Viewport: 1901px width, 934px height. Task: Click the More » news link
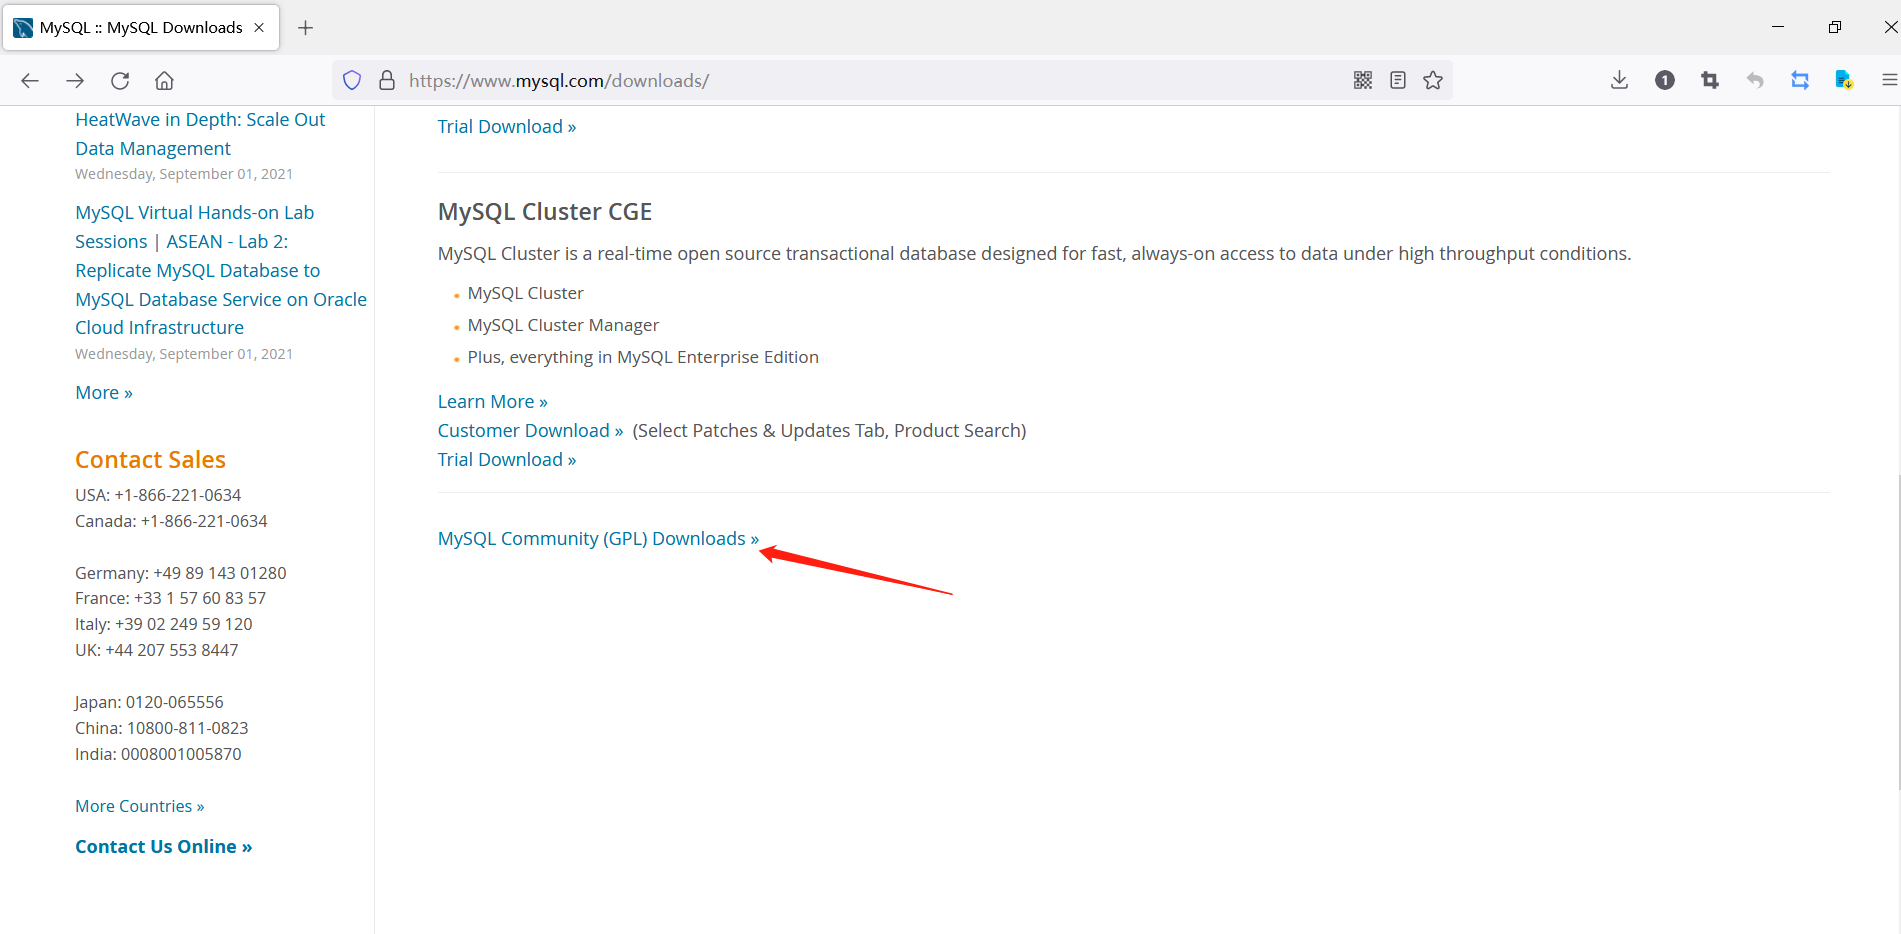(x=104, y=393)
